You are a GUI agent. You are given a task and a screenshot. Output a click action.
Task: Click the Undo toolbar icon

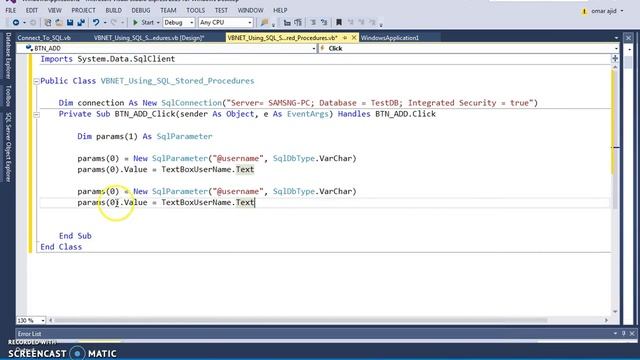tap(96, 22)
